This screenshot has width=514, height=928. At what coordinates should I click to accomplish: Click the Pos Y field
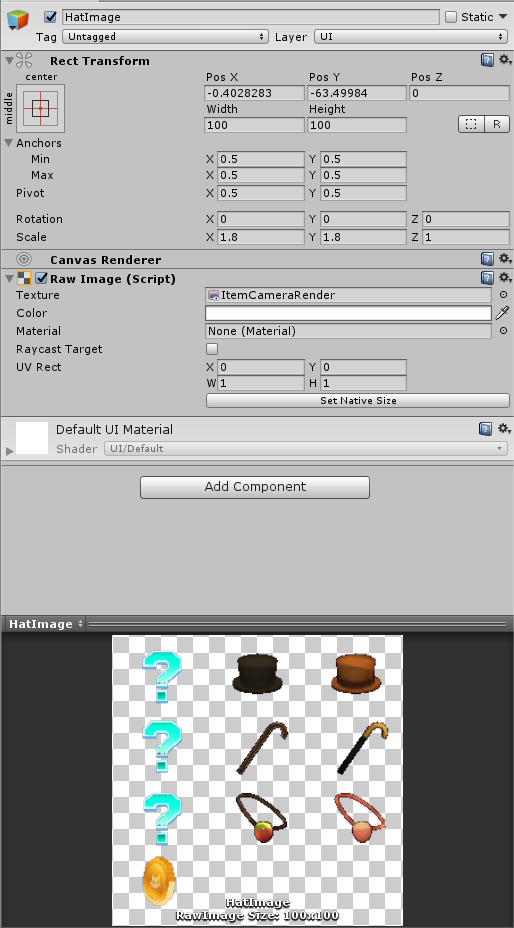tap(356, 93)
